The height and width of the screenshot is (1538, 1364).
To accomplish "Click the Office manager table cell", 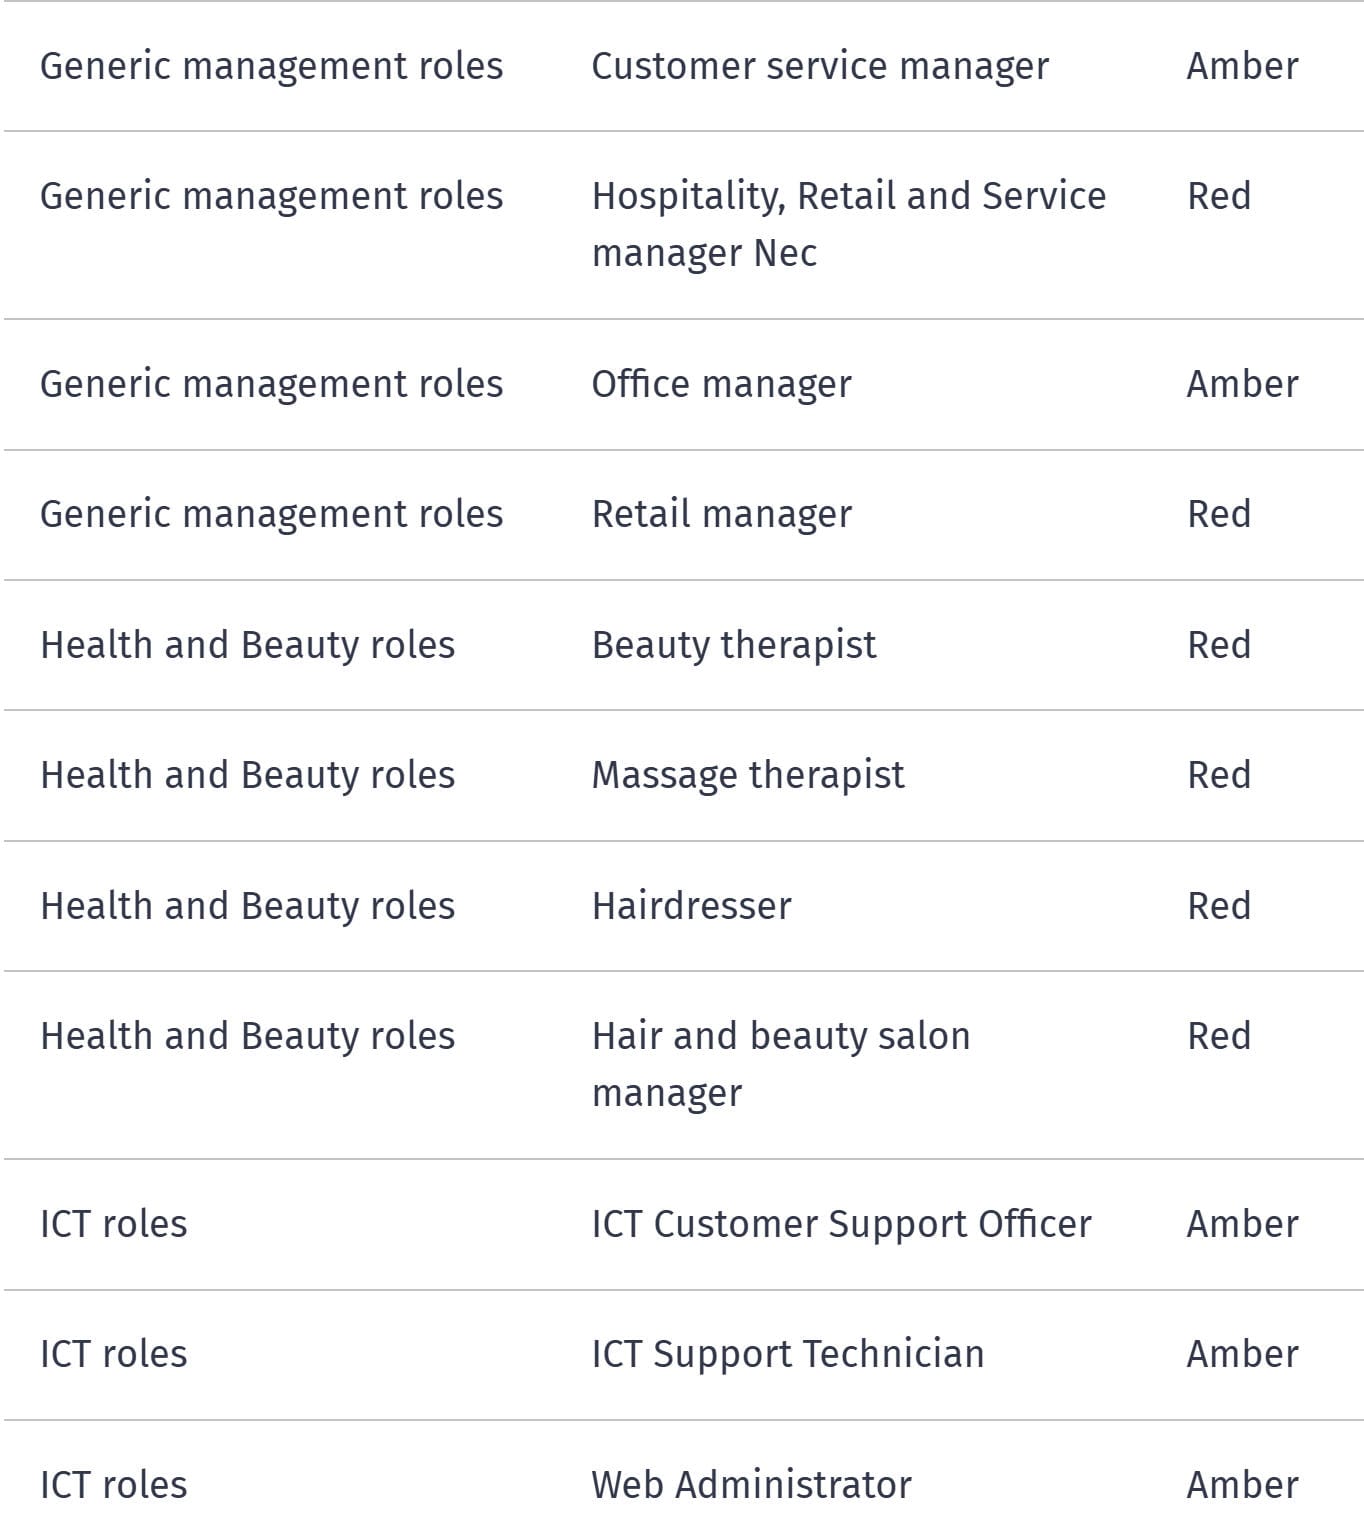I will click(721, 384).
